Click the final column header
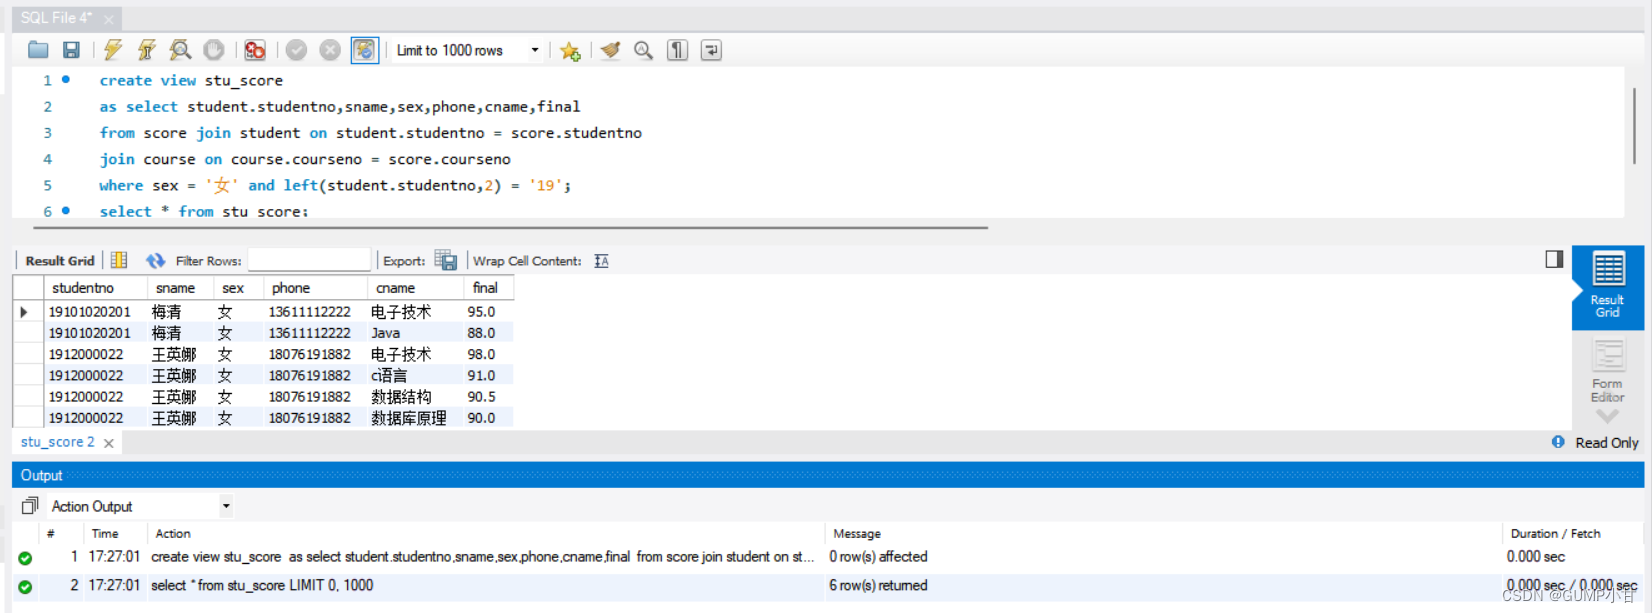Image resolution: width=1652 pixels, height=613 pixels. (488, 288)
